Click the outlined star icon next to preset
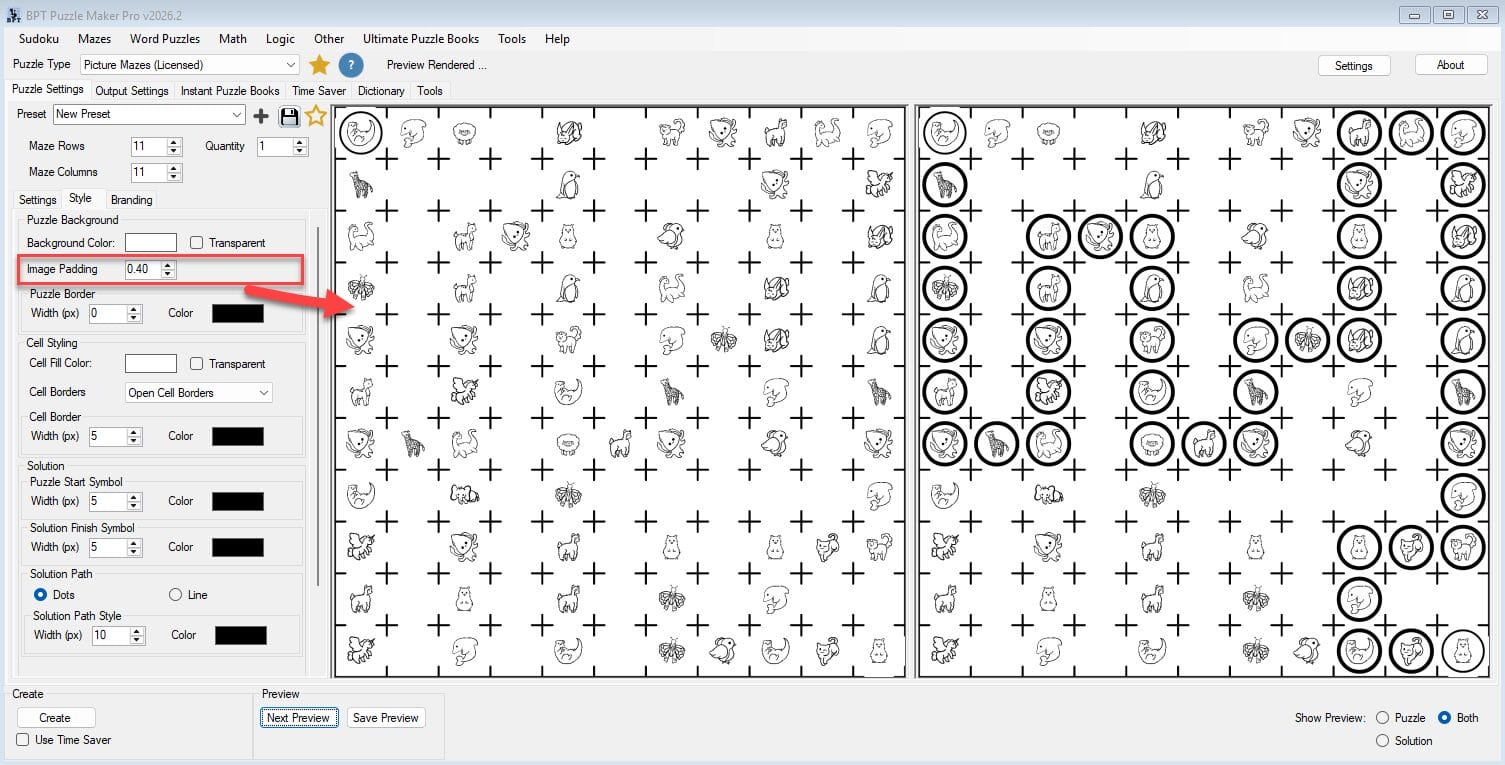Screen dimensions: 1505x765 point(316,116)
